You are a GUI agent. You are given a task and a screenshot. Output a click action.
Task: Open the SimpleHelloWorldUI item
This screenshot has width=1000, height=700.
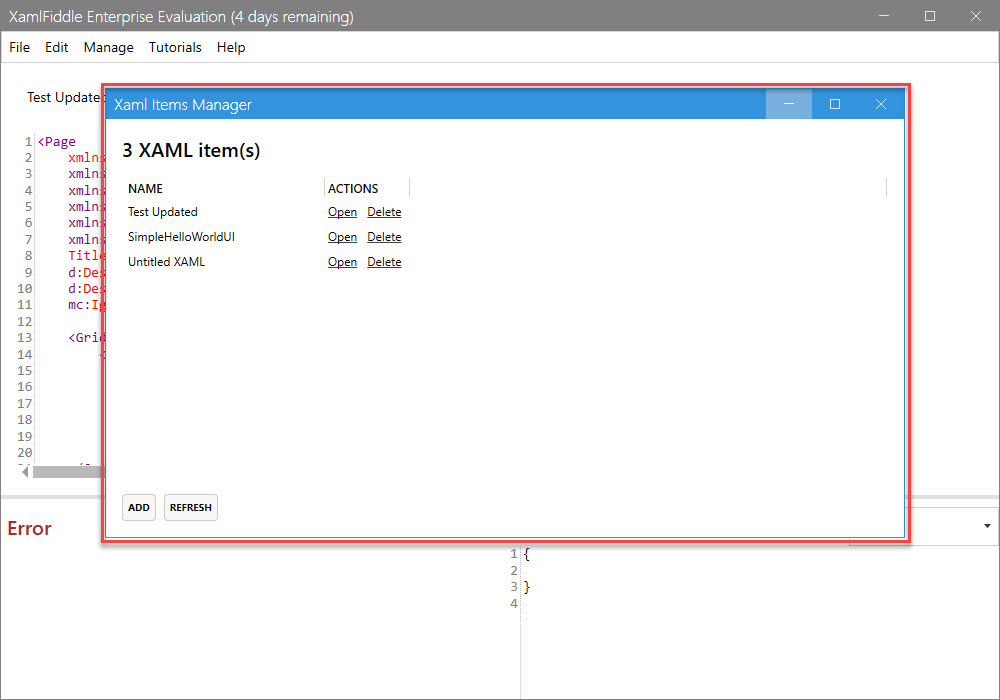pos(342,237)
